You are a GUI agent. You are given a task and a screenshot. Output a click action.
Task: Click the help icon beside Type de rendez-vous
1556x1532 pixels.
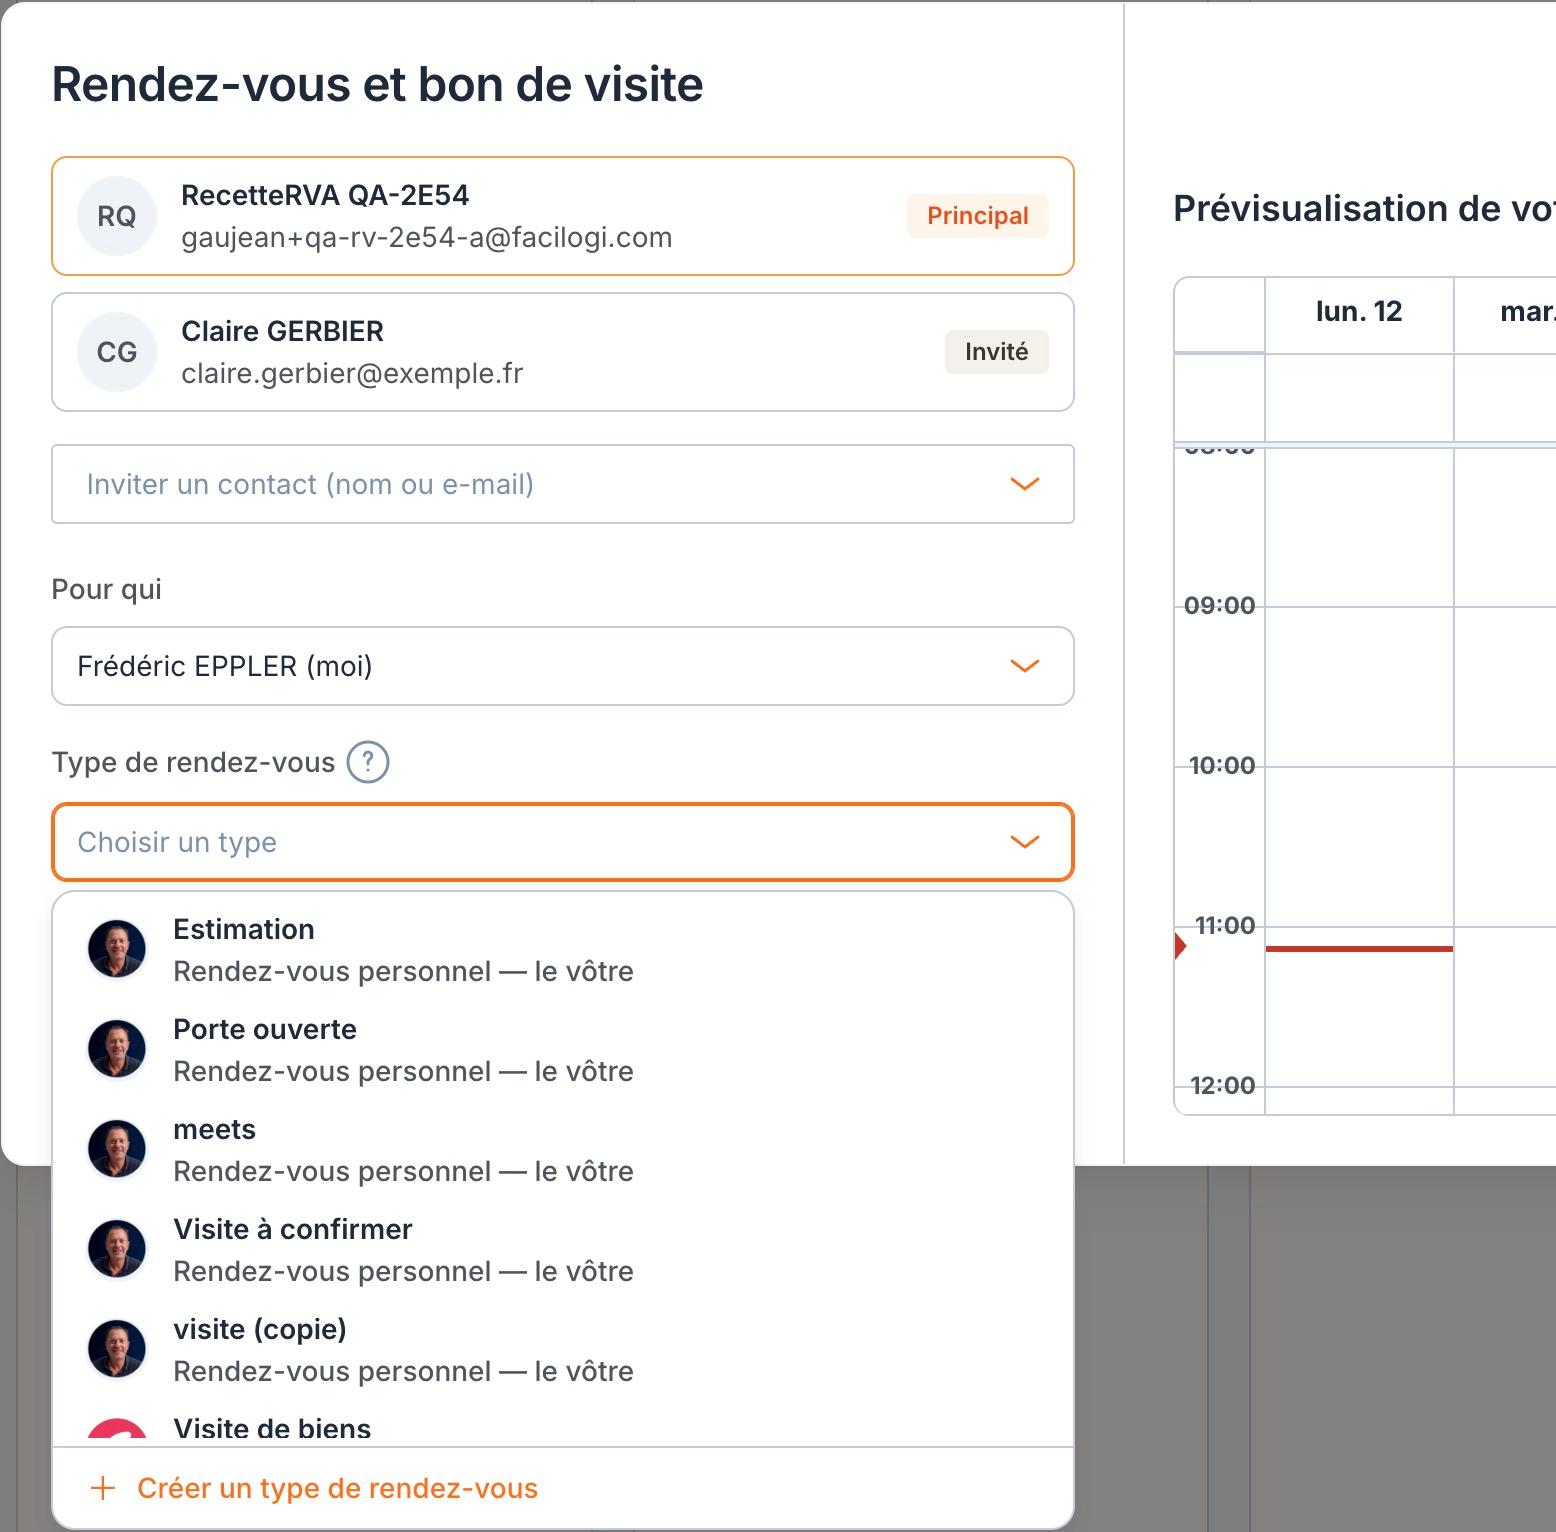pyautogui.click(x=368, y=762)
